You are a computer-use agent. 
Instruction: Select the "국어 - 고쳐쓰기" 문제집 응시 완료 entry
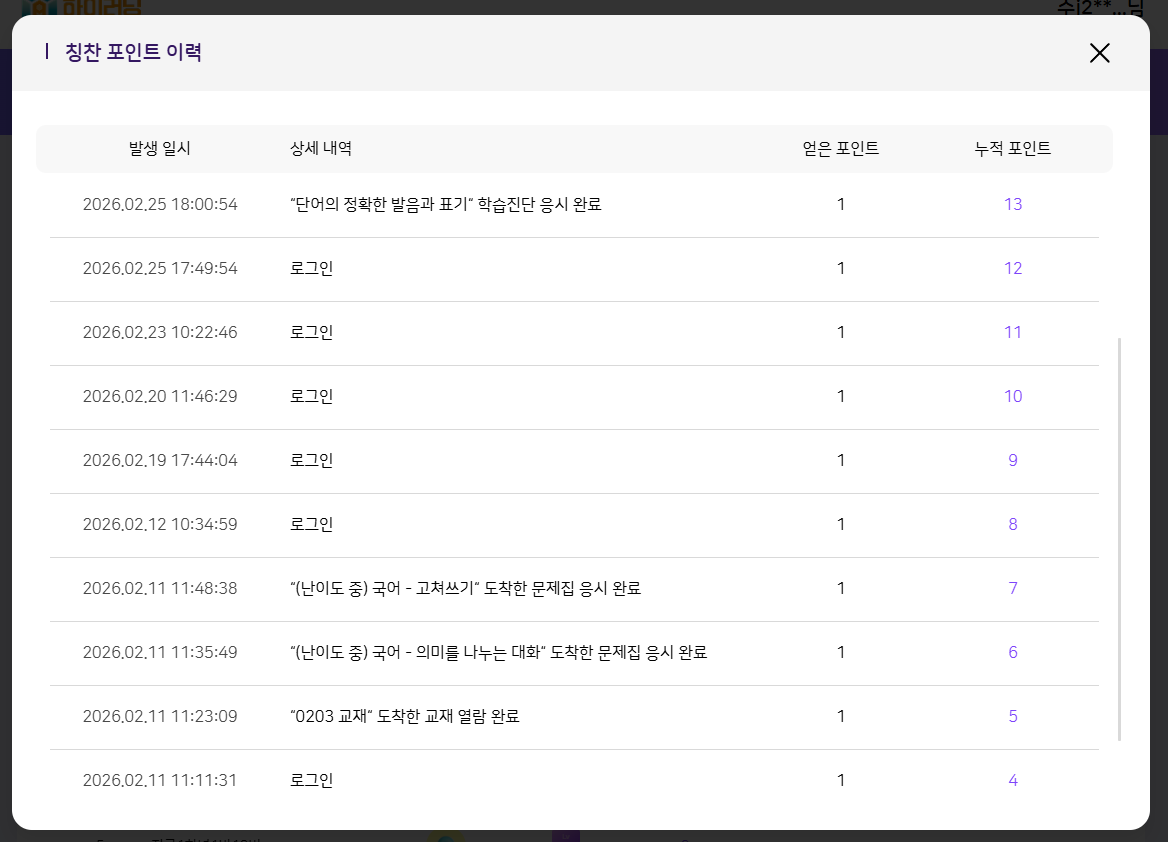(465, 588)
